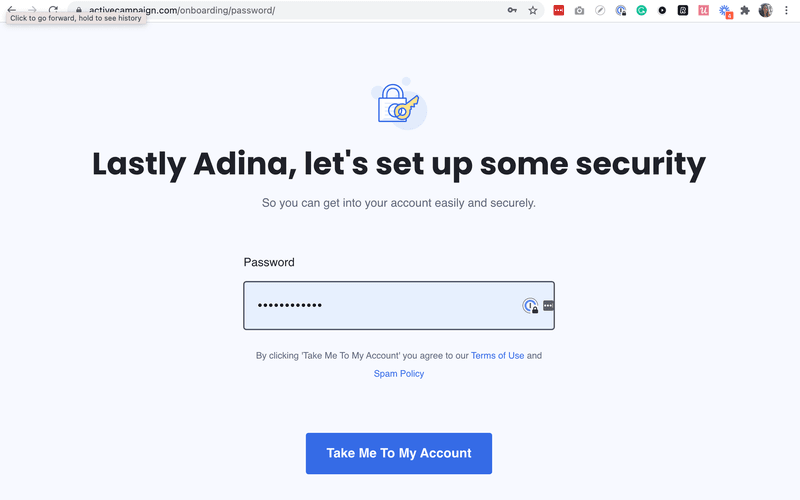800x500 pixels.
Task: Bookmark this page with the star icon
Action: [x=533, y=10]
